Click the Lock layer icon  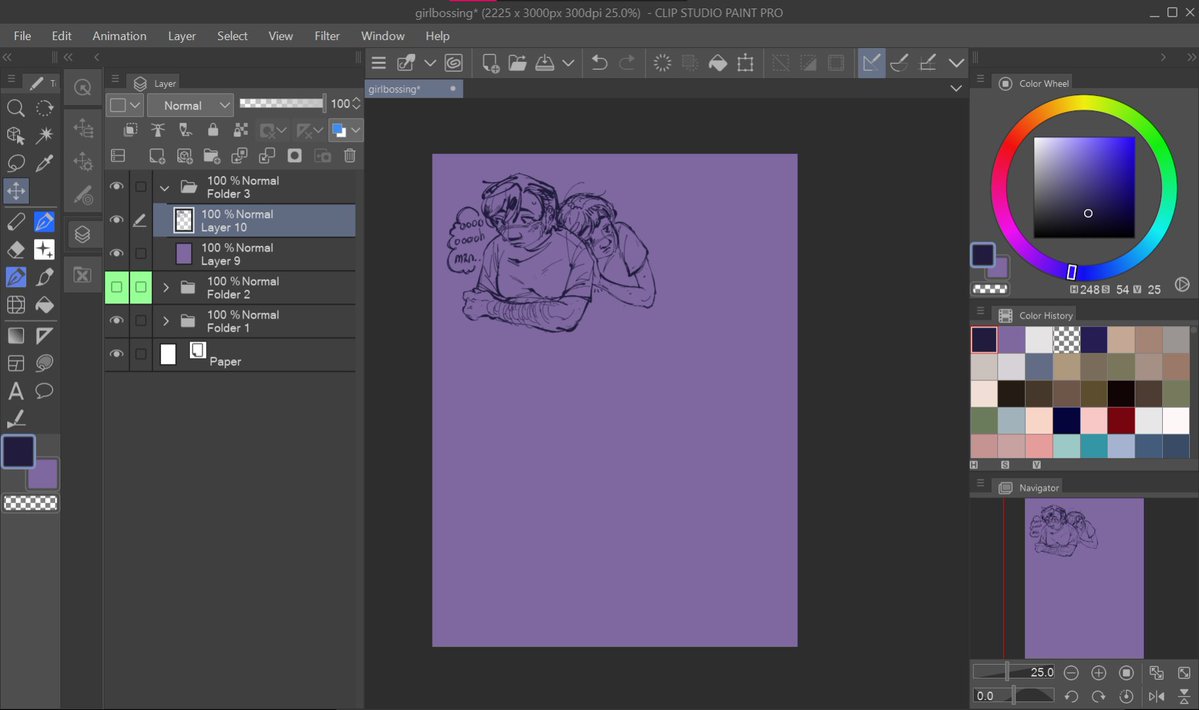tap(213, 130)
